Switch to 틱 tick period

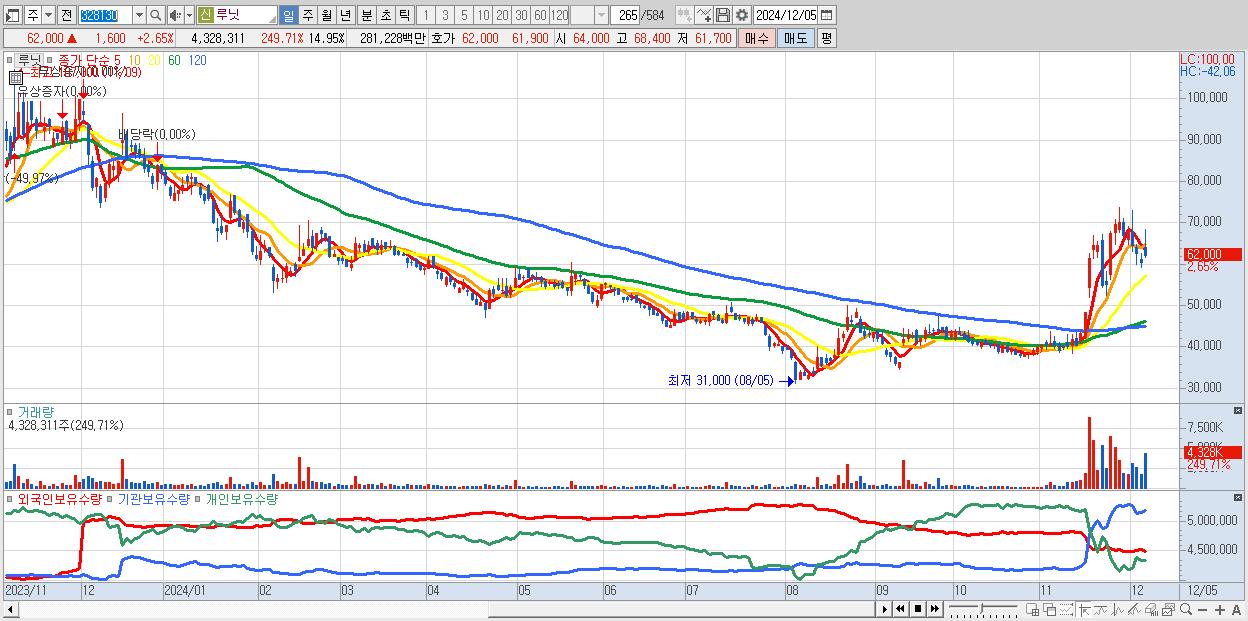tap(405, 15)
